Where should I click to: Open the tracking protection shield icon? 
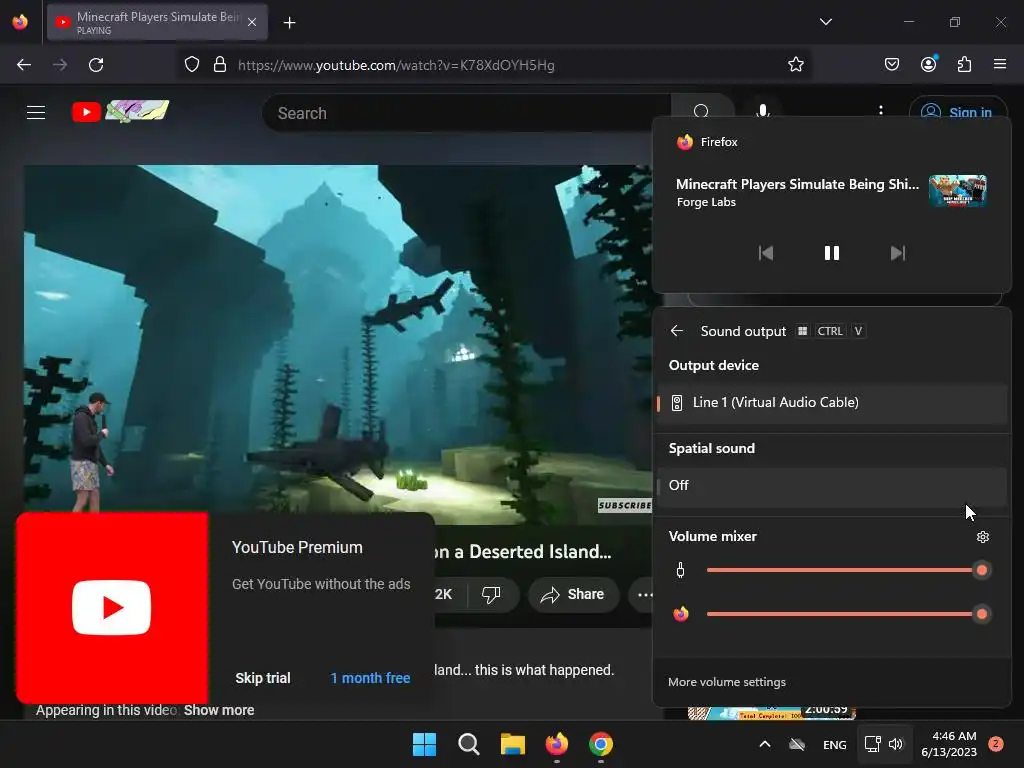click(191, 65)
